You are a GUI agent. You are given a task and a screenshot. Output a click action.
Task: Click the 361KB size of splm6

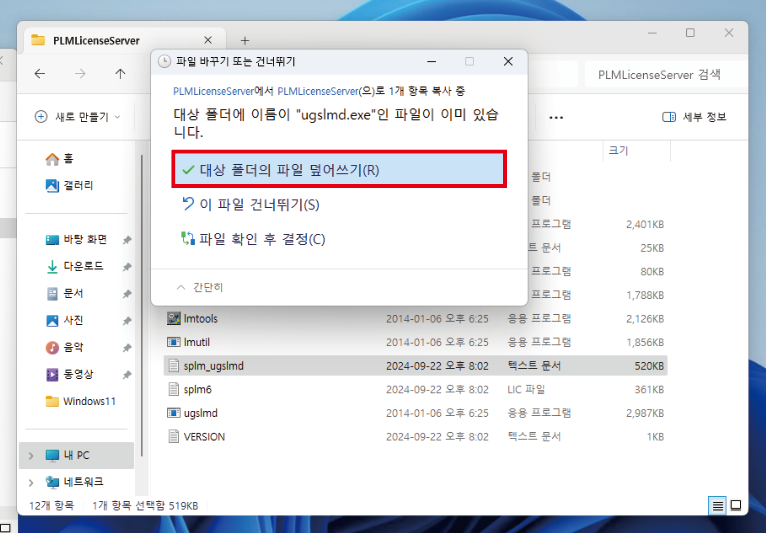point(649,390)
